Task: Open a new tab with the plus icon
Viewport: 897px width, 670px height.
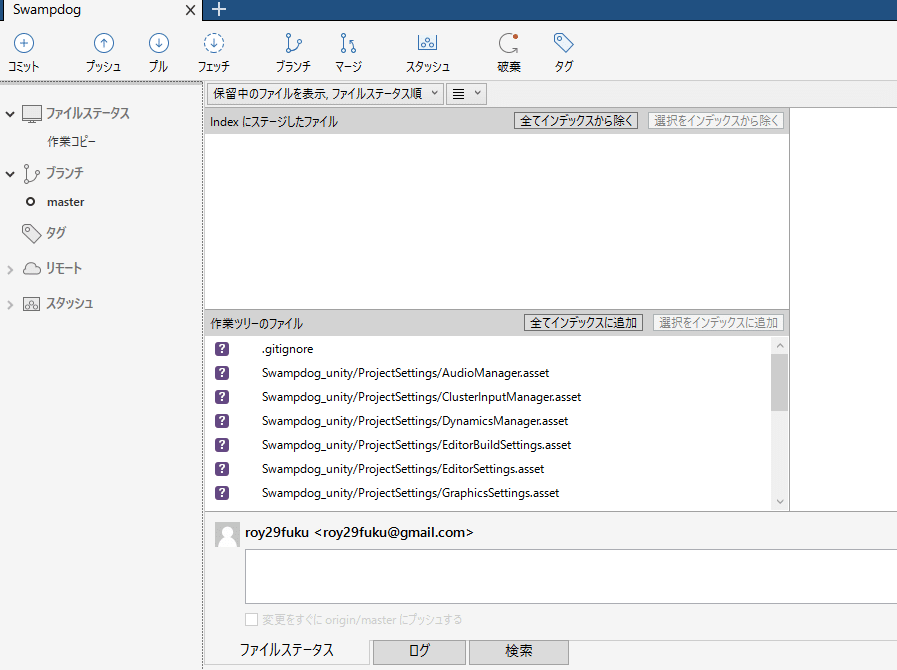Action: 219,9
